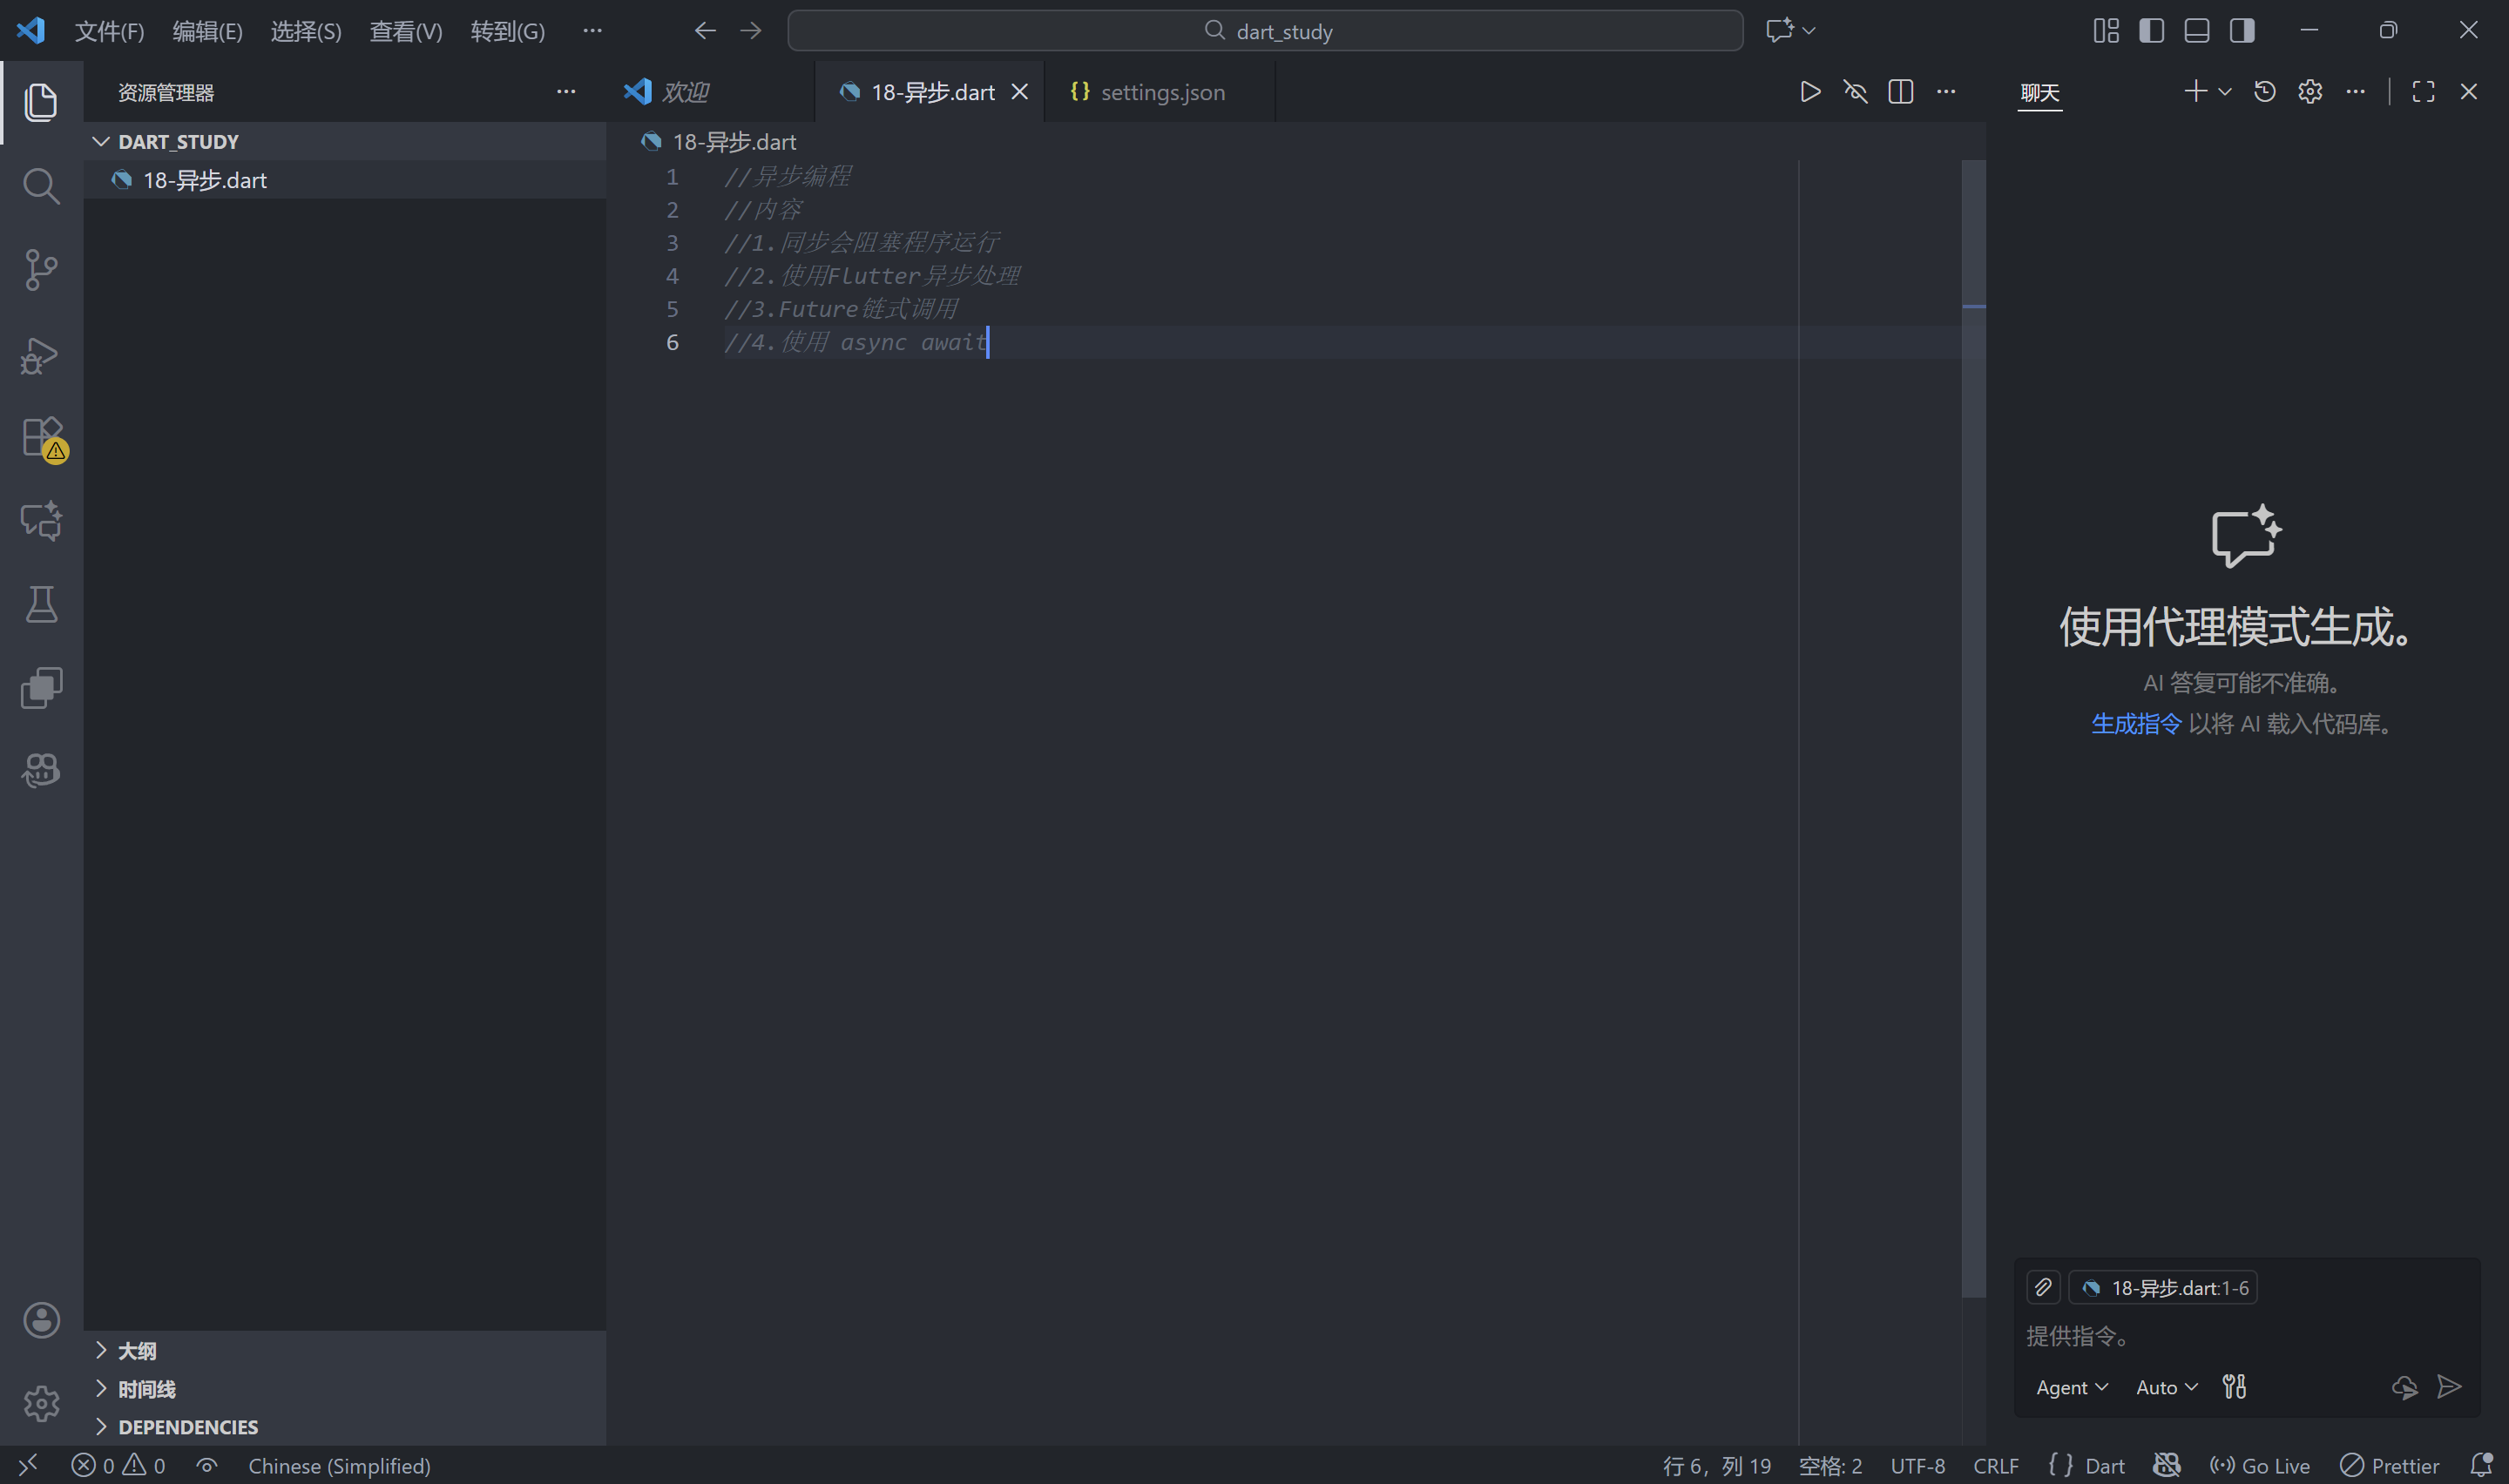Open the Extensions view
The width and height of the screenshot is (2509, 1484).
point(41,437)
